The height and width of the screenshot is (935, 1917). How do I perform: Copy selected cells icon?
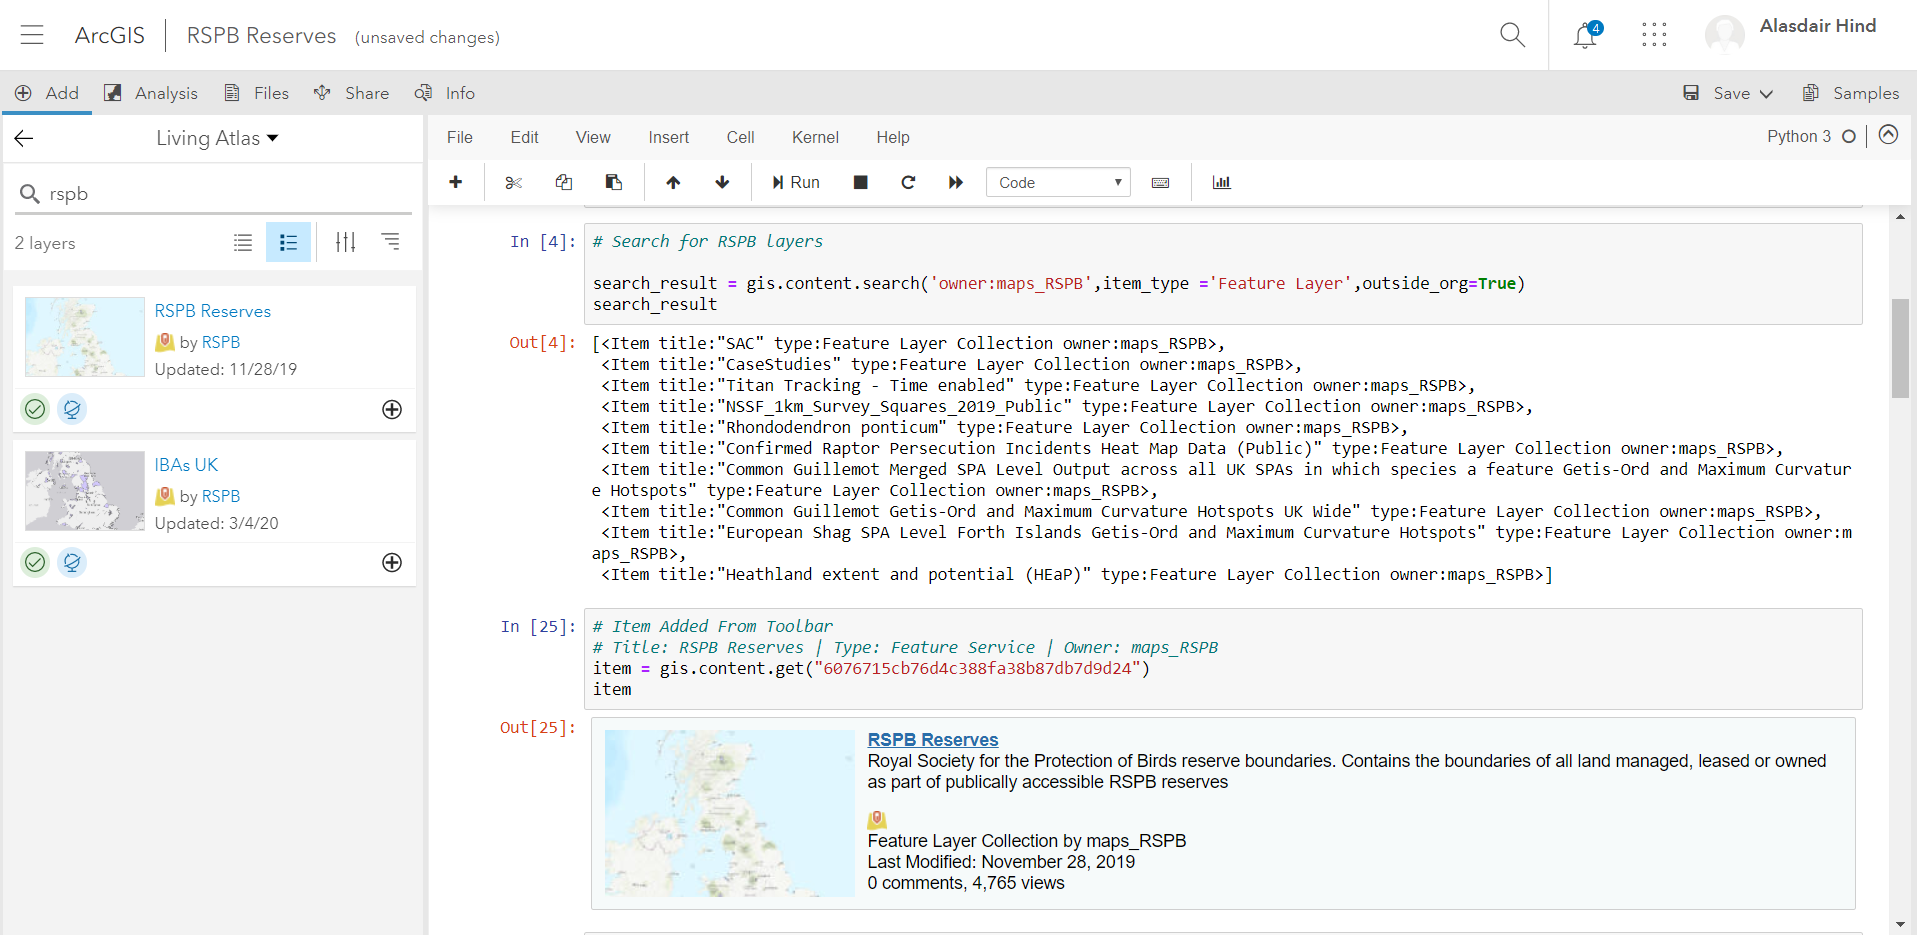point(564,182)
